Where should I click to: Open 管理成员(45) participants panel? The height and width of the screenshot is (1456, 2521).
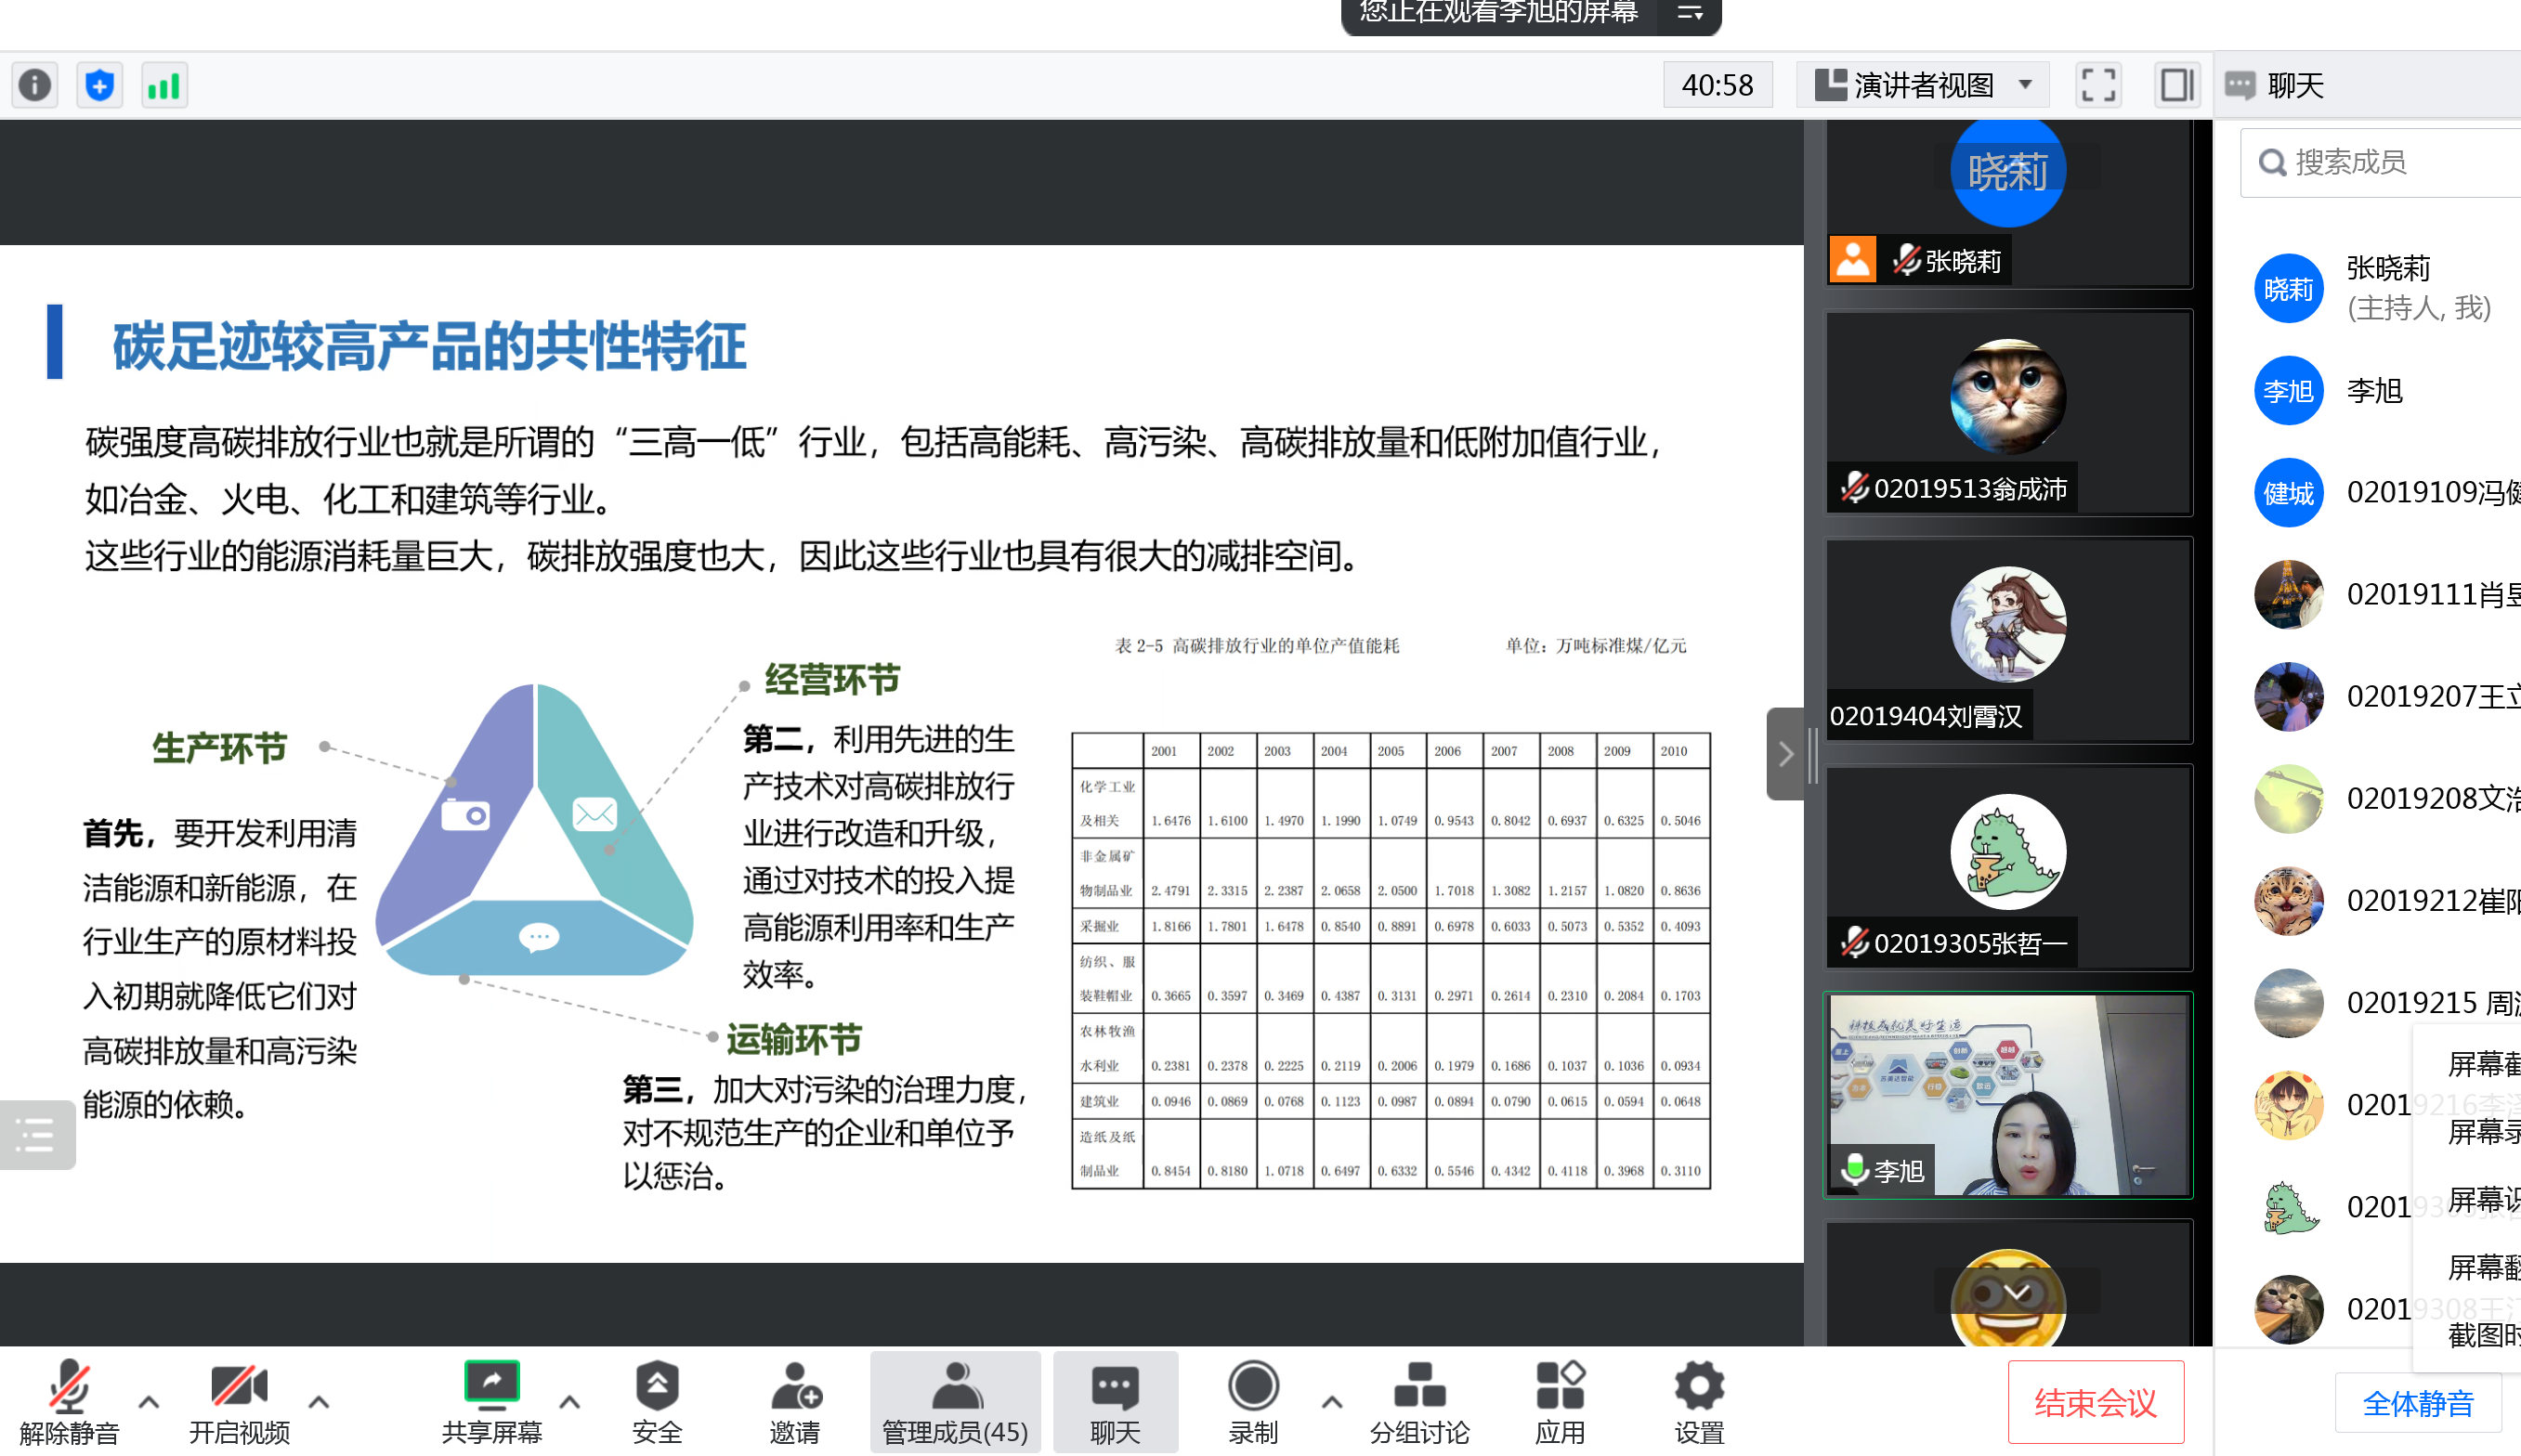[x=955, y=1402]
